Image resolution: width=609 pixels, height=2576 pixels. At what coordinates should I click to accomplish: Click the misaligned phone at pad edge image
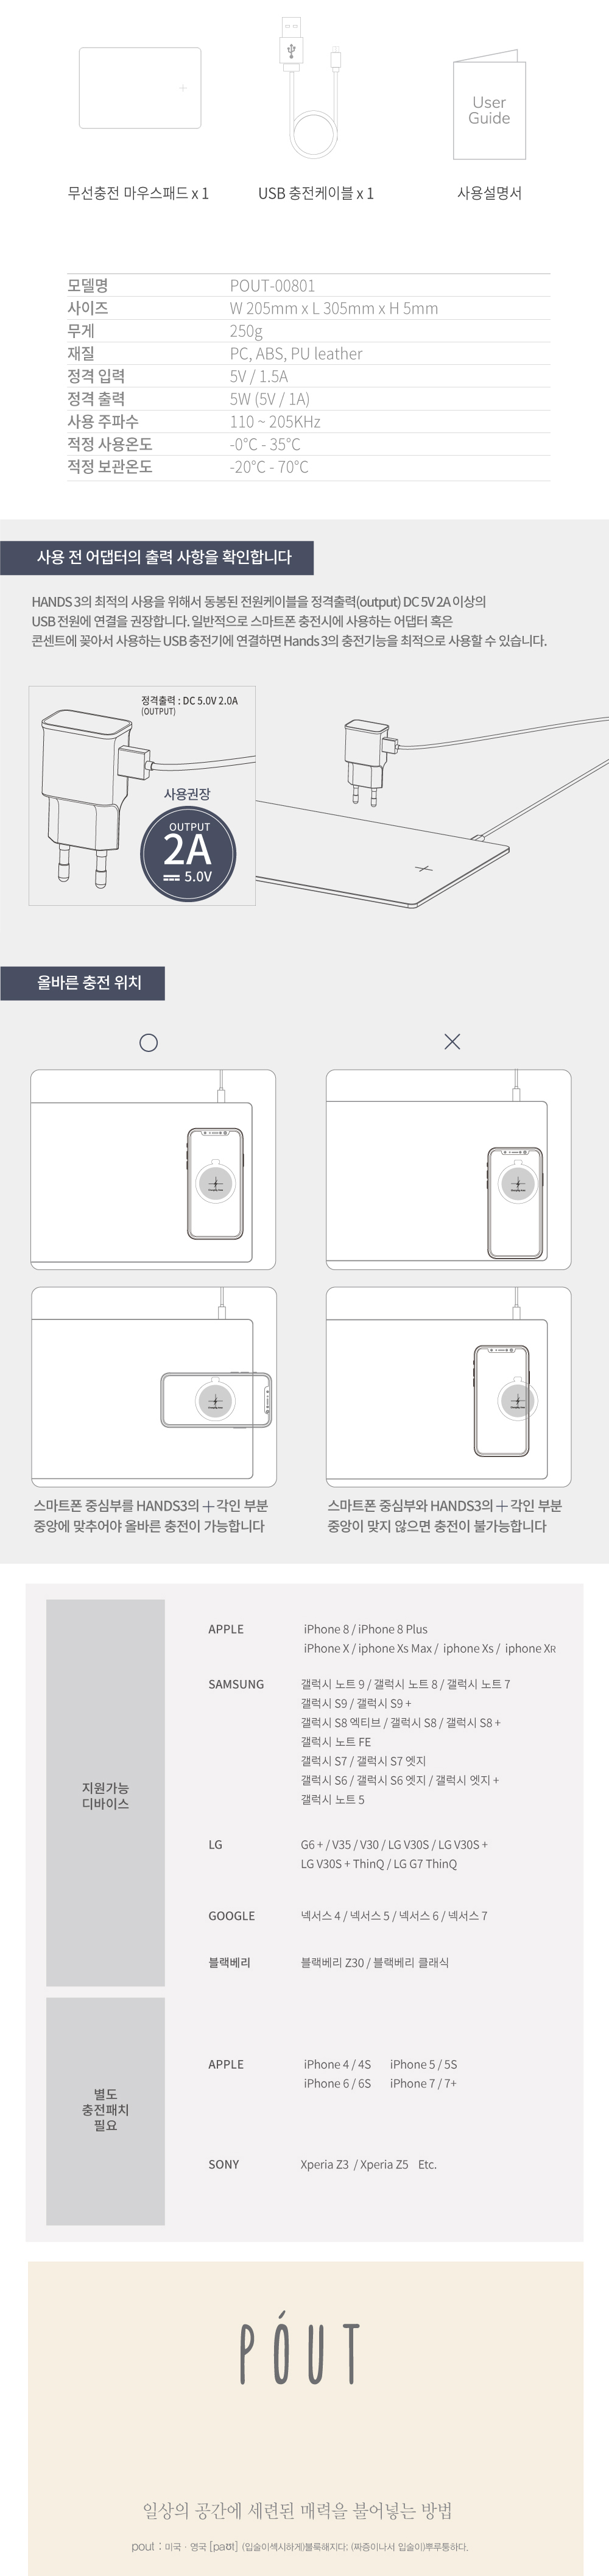pos(448,1170)
